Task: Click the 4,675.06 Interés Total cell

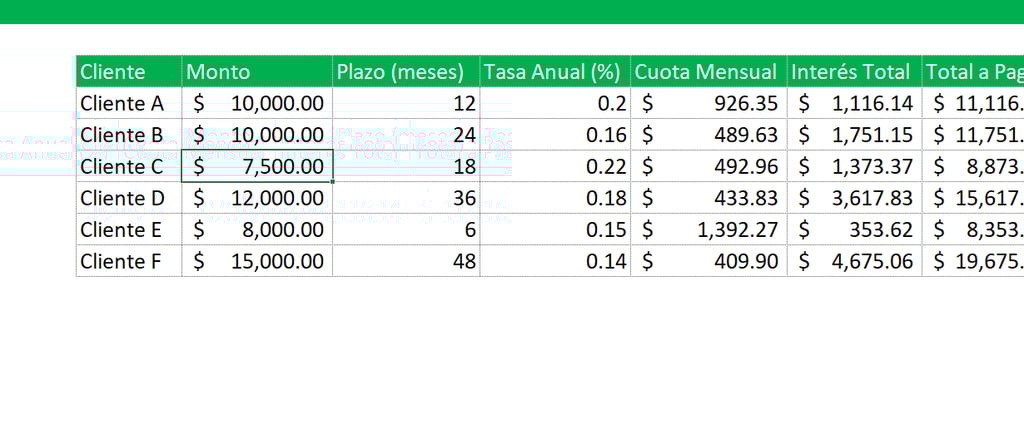Action: coord(854,261)
